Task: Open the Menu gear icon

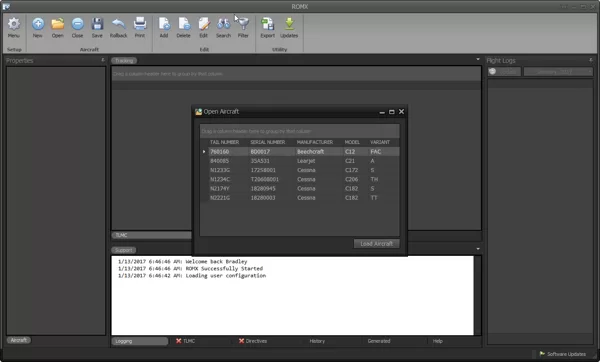Action: (14, 24)
